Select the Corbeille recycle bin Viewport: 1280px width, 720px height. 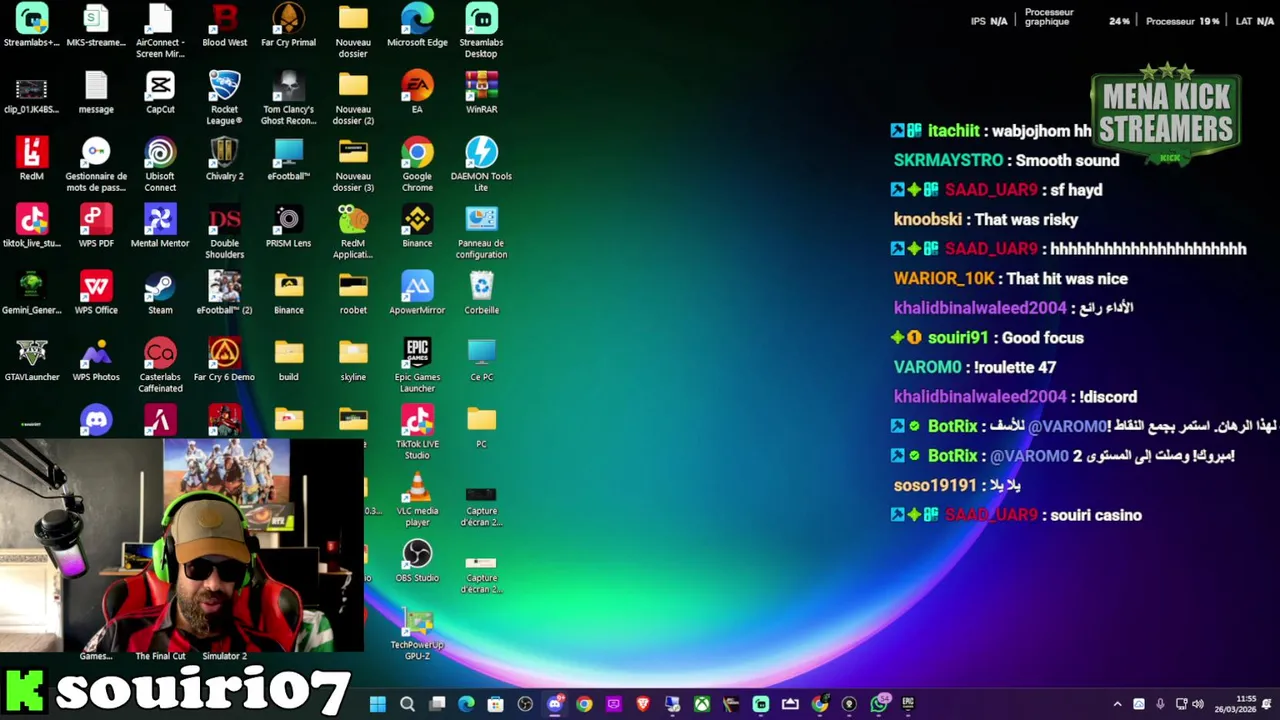pos(481,294)
